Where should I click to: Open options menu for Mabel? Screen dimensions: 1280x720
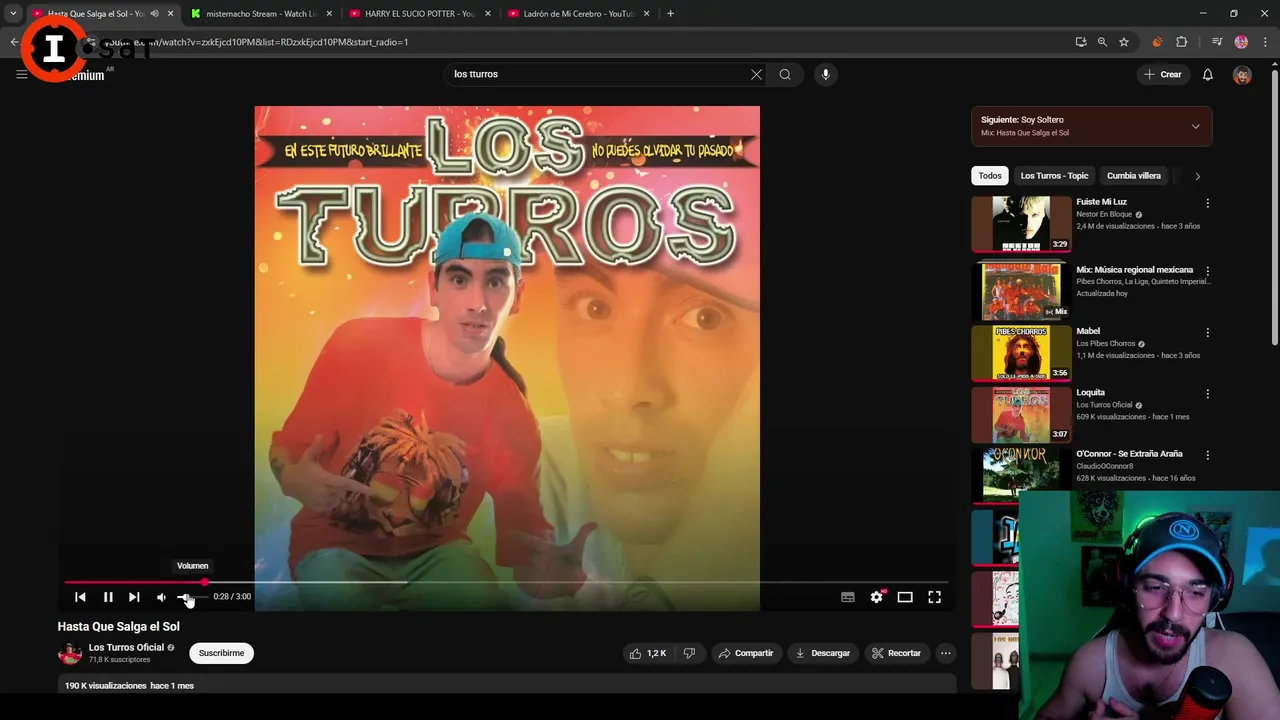[1207, 332]
